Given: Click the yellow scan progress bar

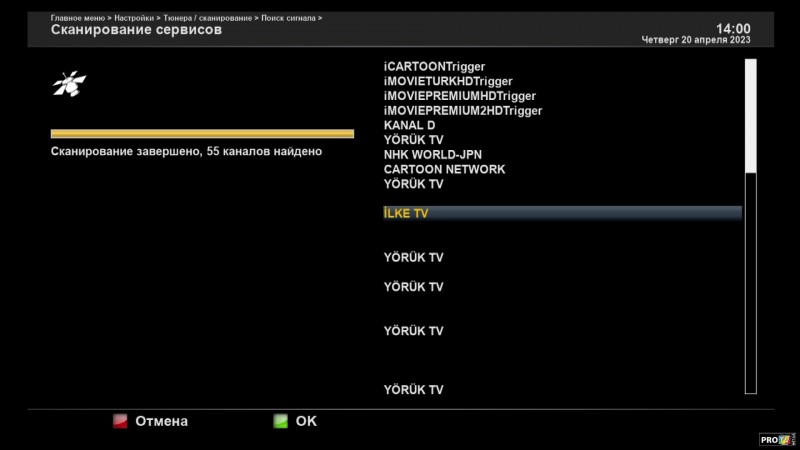Looking at the screenshot, I should [x=202, y=133].
